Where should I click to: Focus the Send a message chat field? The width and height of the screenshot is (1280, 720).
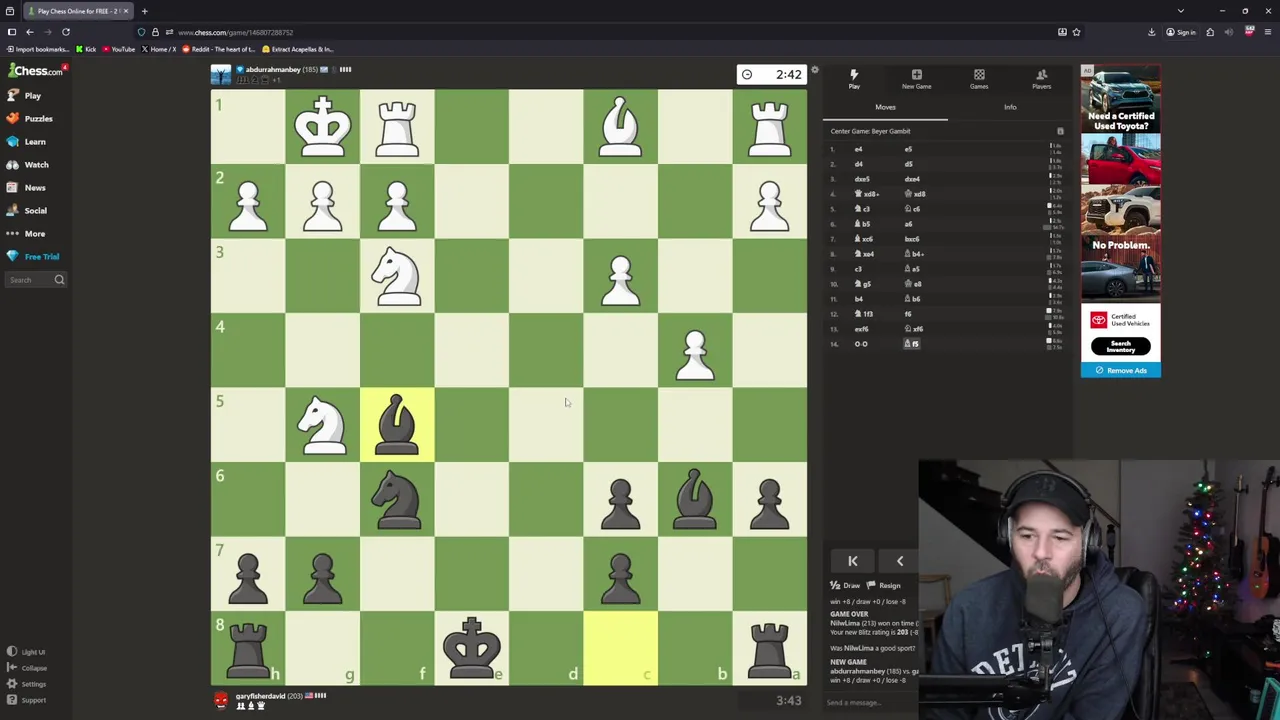pos(870,702)
